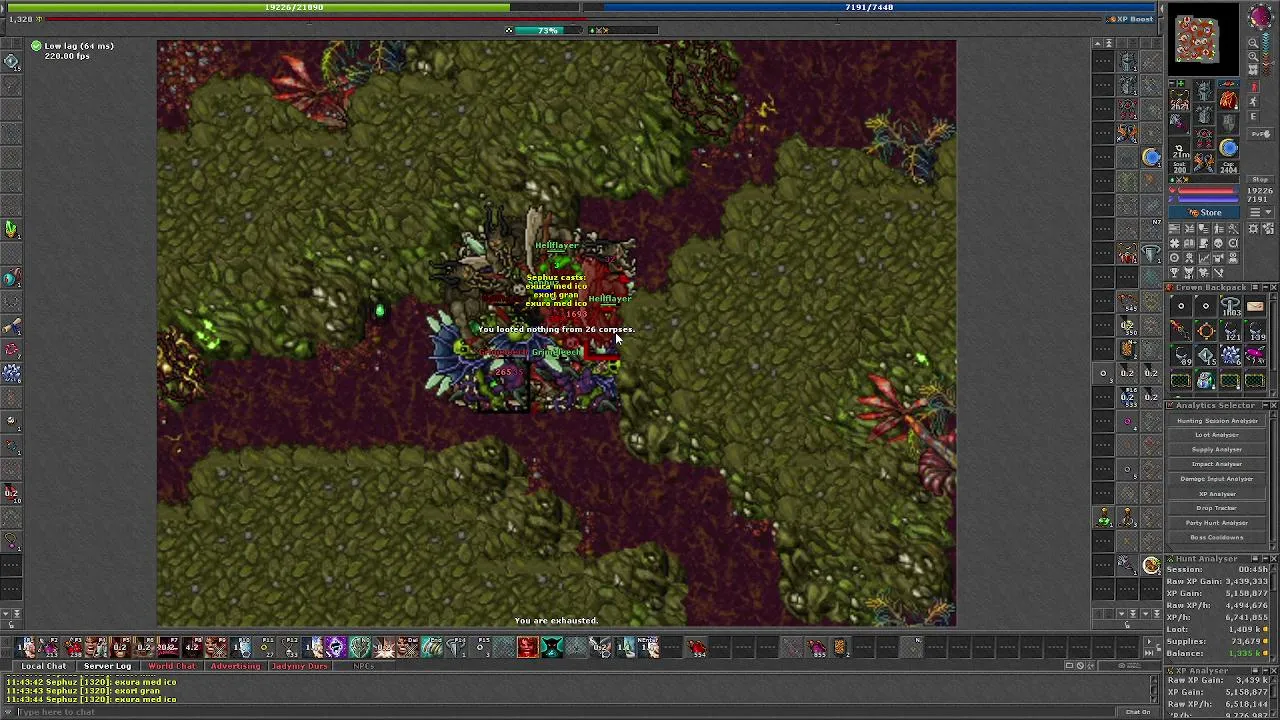This screenshot has width=1280, height=720.
Task: Select the orange ring in Crown Backpack
Action: pyautogui.click(x=1206, y=332)
